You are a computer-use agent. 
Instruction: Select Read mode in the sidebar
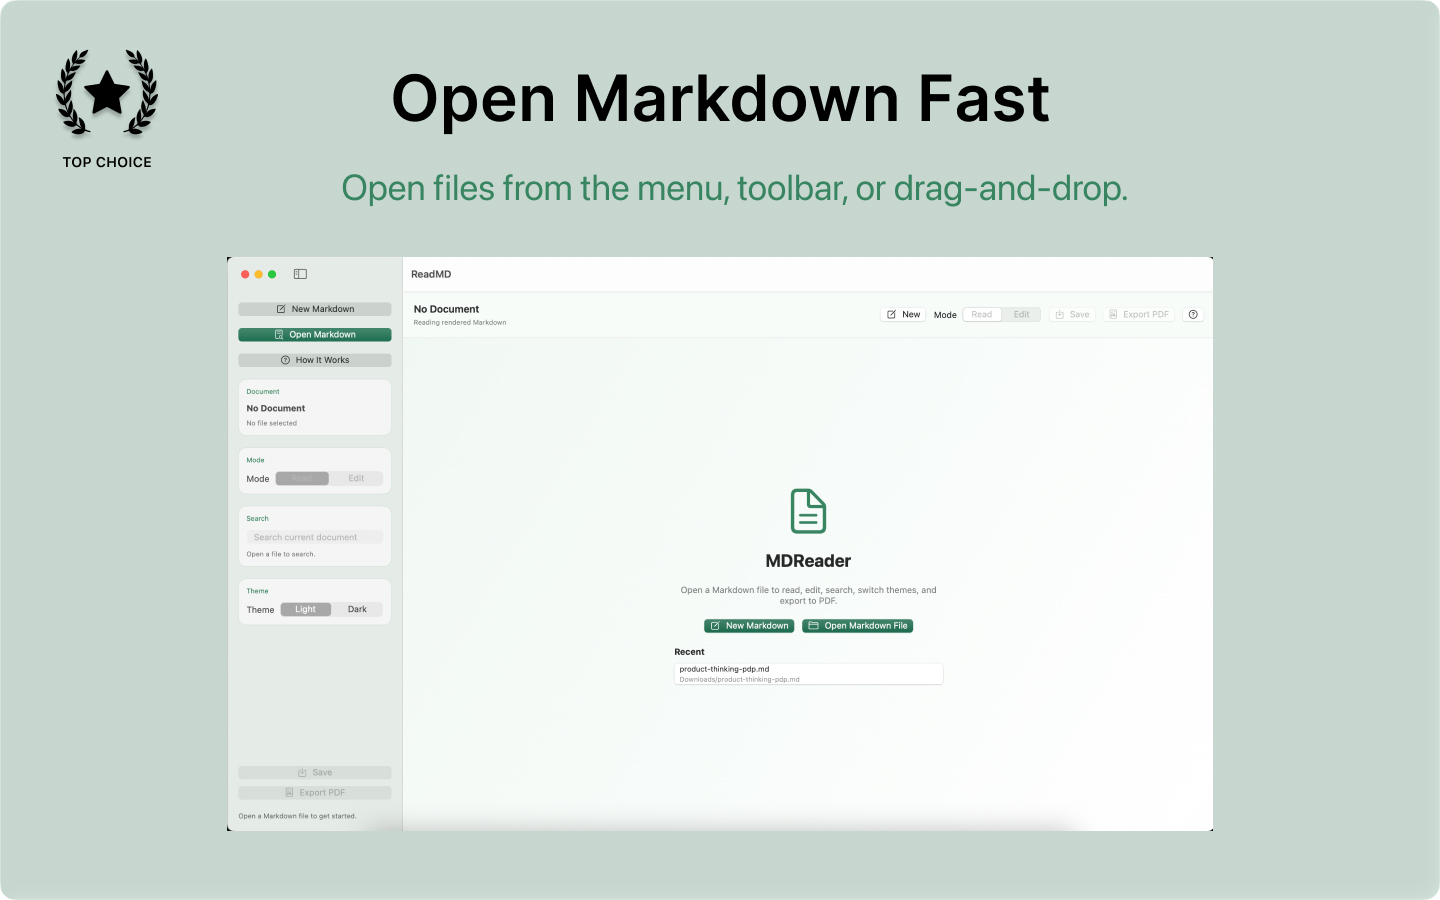pyautogui.click(x=302, y=479)
